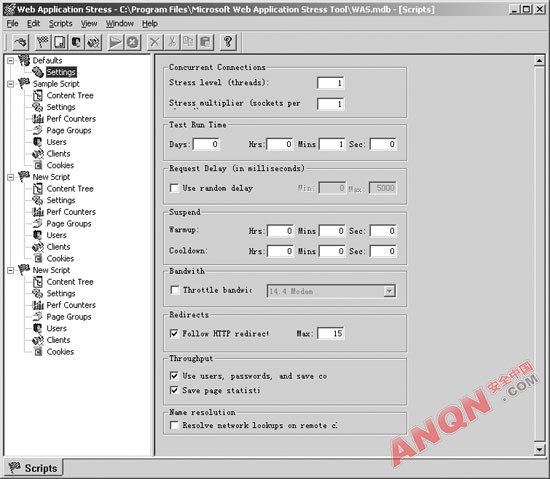Click the Help question mark toolbar icon
The width and height of the screenshot is (550, 479).
pyautogui.click(x=228, y=42)
